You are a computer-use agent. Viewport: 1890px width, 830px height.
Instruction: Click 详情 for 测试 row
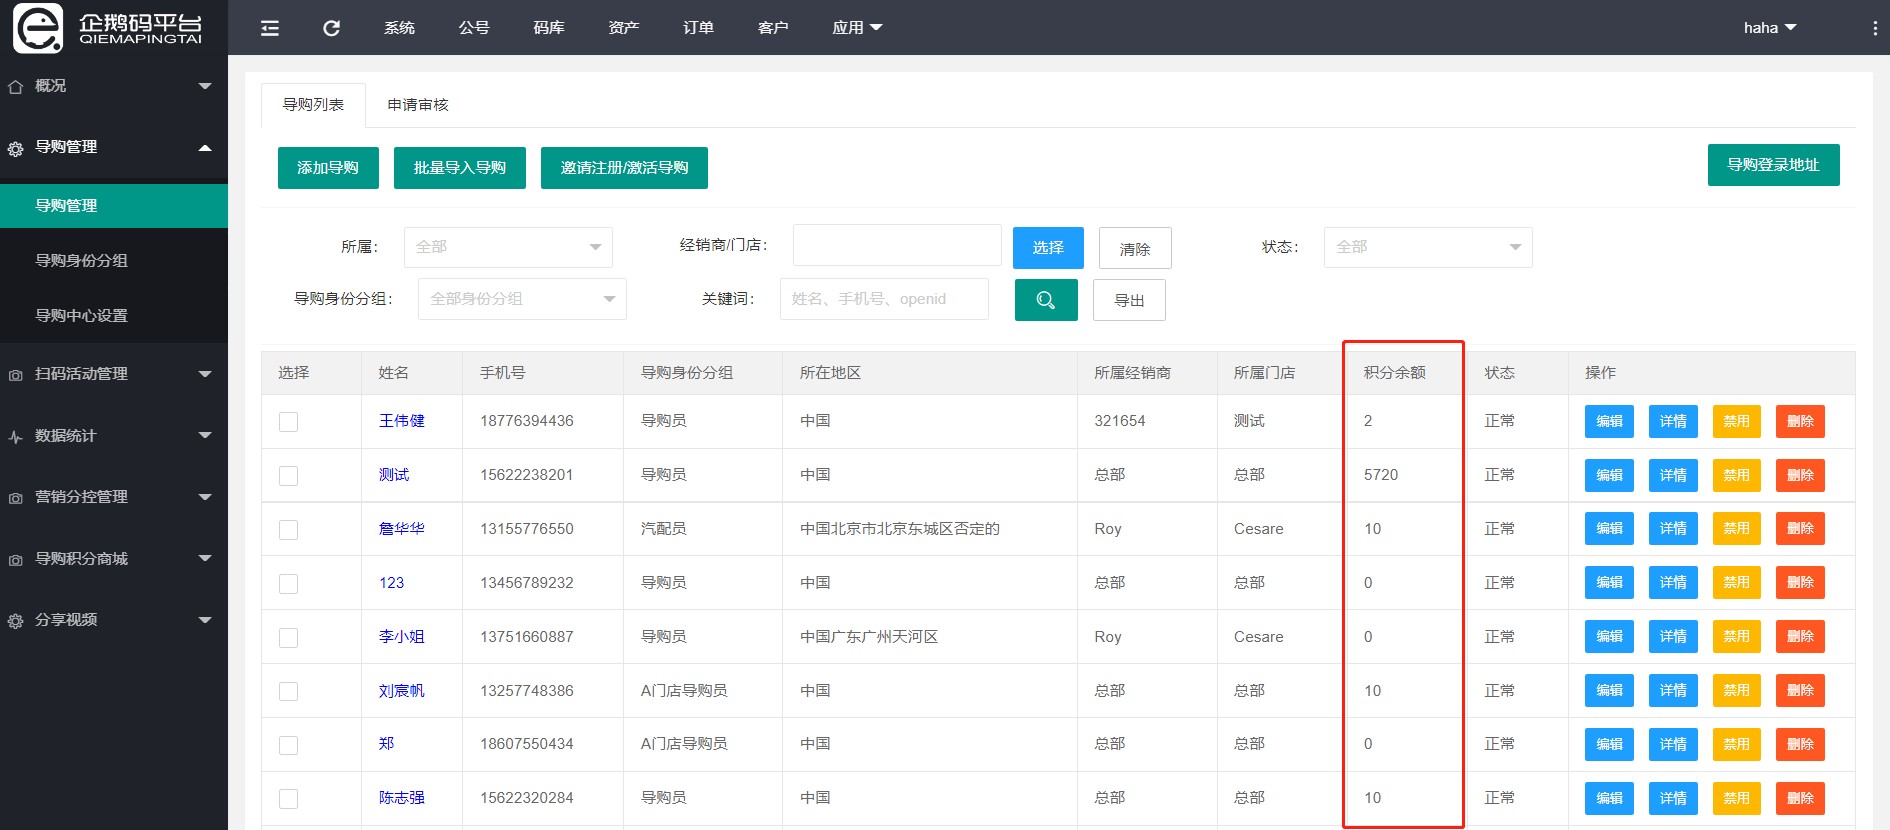[x=1673, y=476]
